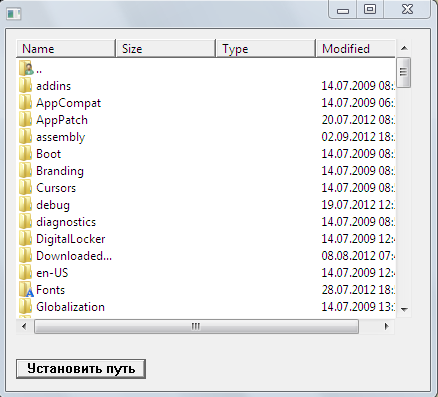Click the Branding folder icon
438x397 pixels.
pos(25,171)
